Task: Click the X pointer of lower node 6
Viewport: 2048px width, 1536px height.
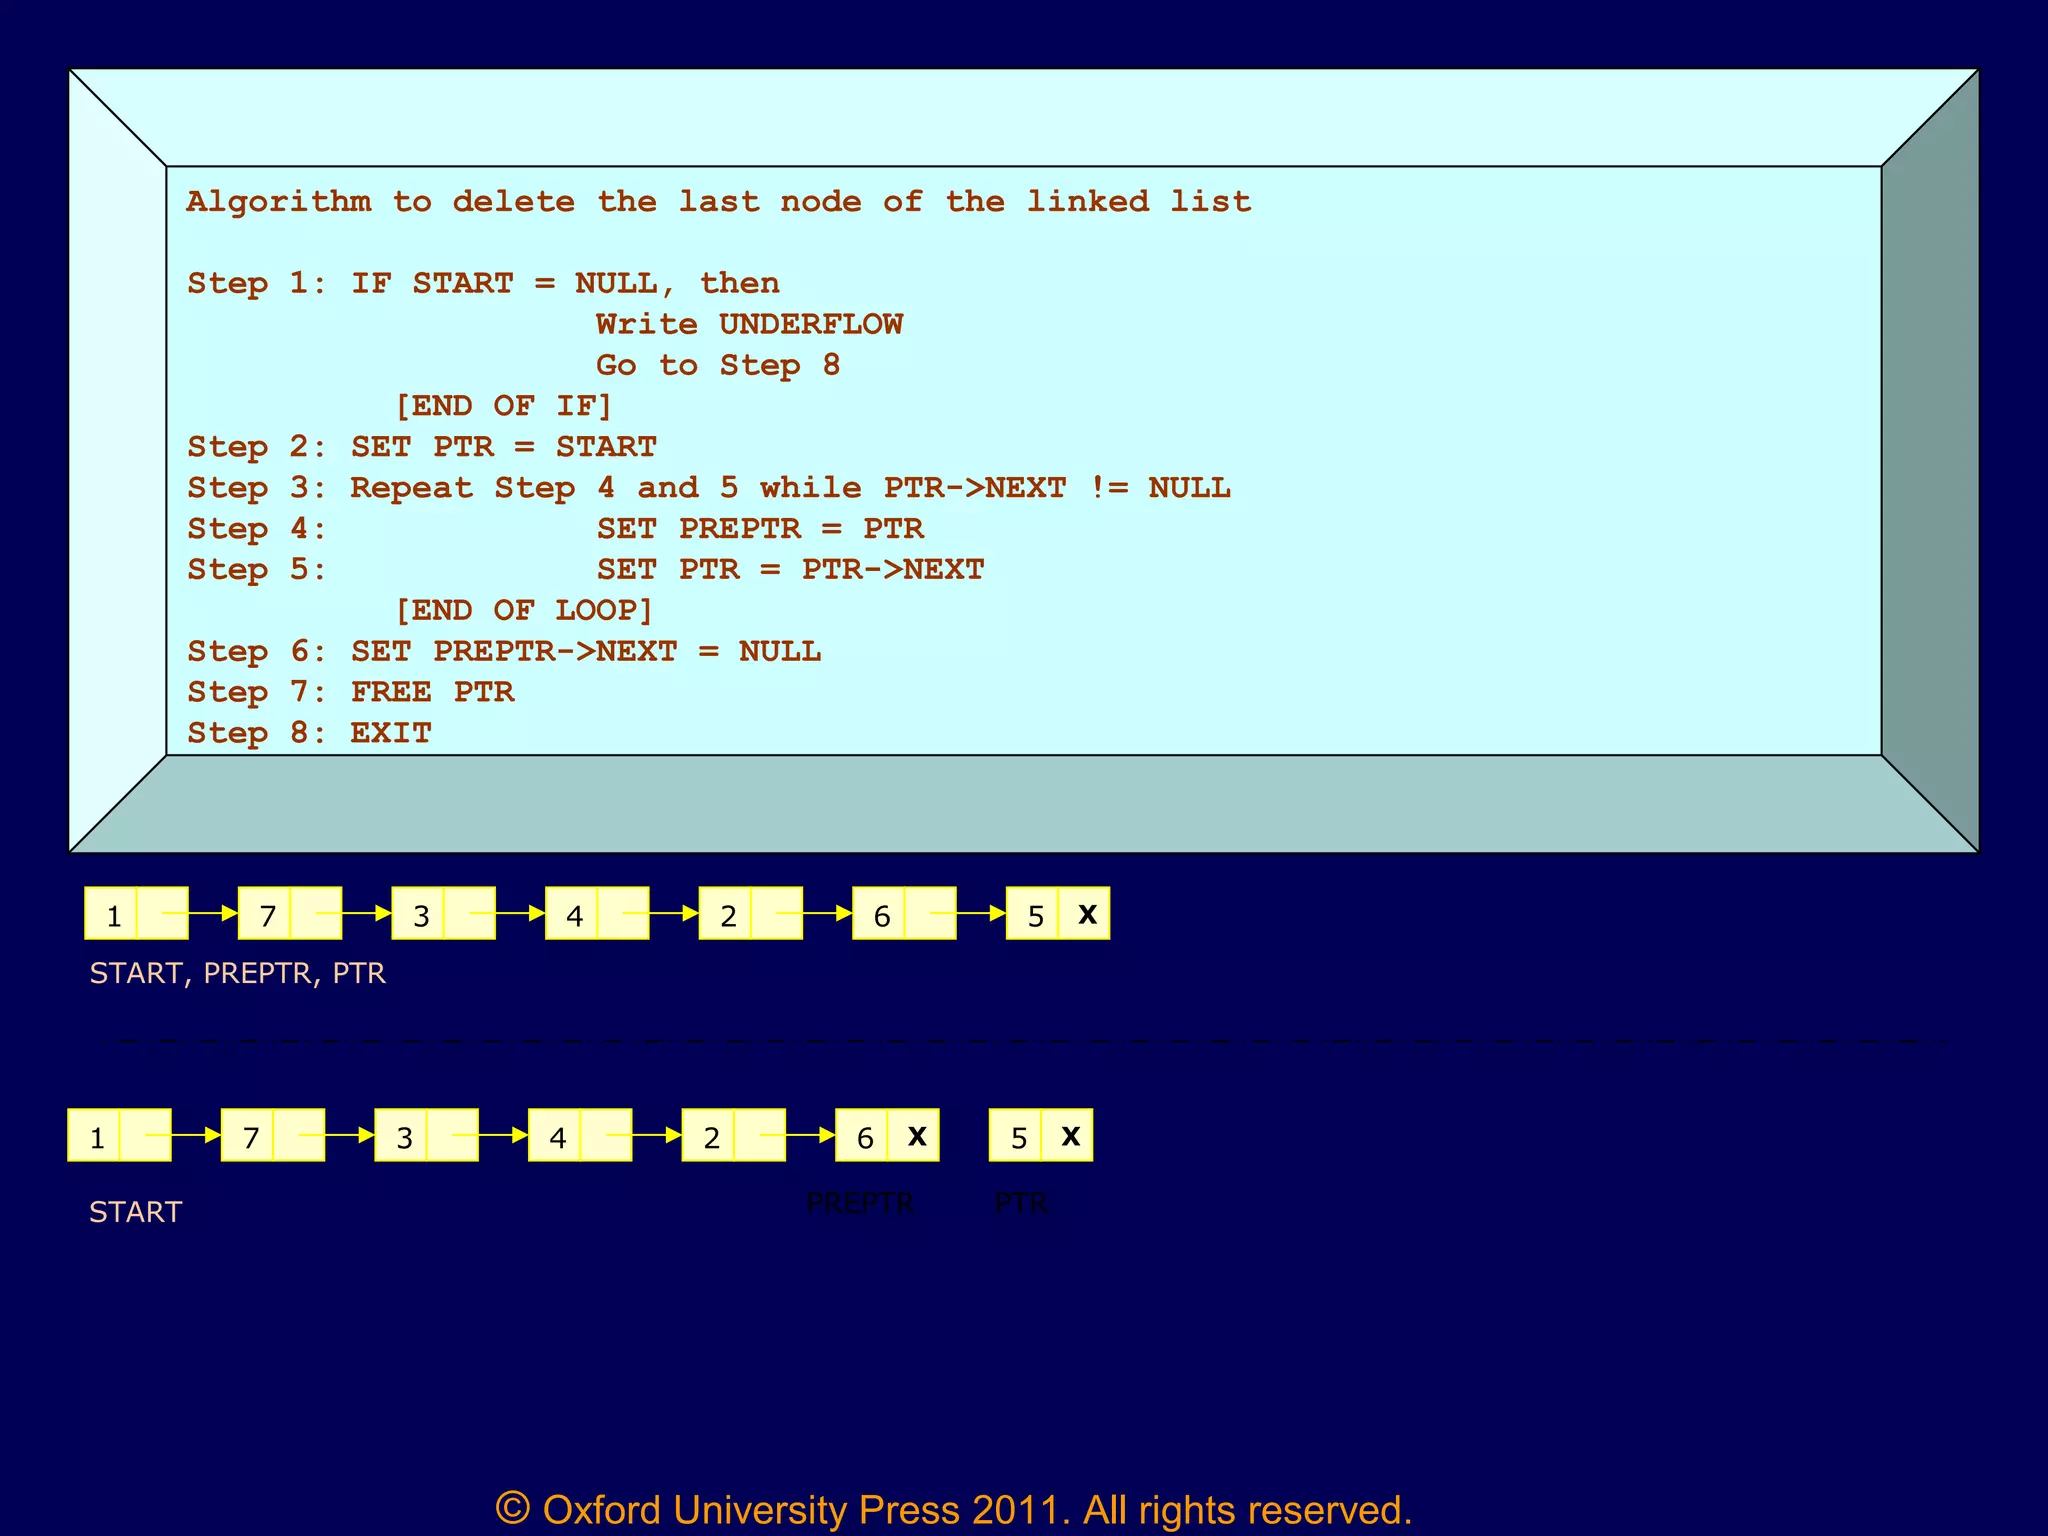Action: point(915,1136)
